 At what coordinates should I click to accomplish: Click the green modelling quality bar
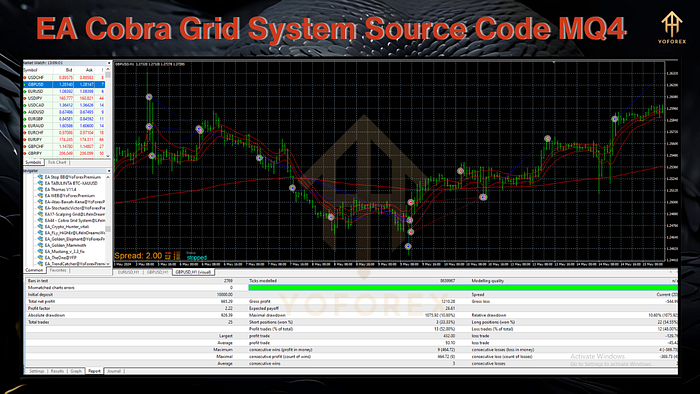click(x=463, y=288)
